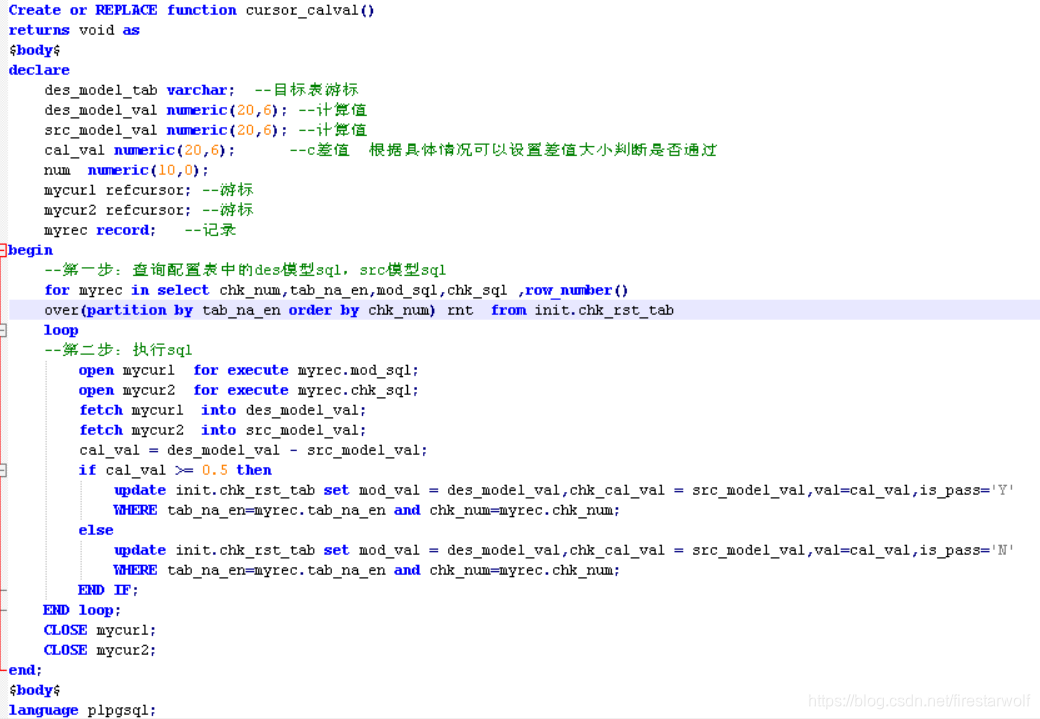Click the highlighted 'over(partition by tab_na_en' line
This screenshot has height=719, width=1040.
tap(359, 310)
